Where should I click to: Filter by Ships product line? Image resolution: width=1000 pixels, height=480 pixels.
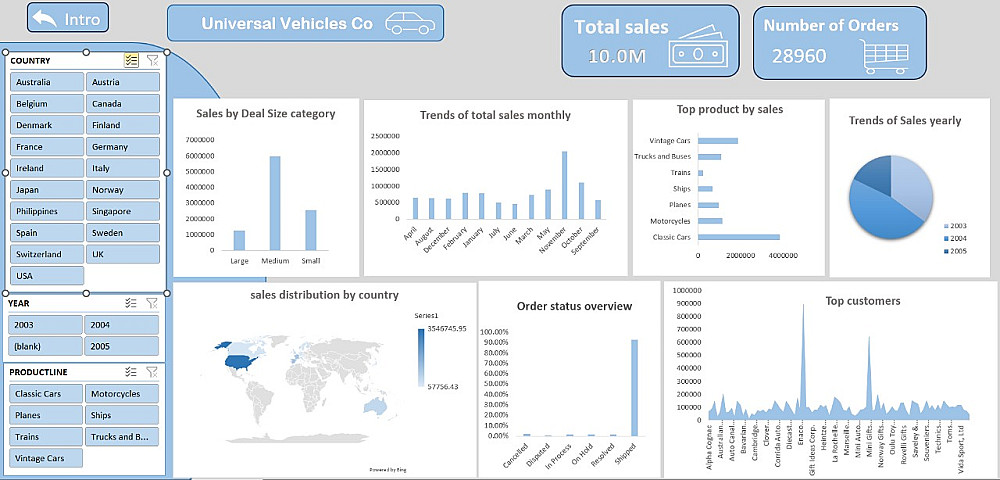click(121, 416)
